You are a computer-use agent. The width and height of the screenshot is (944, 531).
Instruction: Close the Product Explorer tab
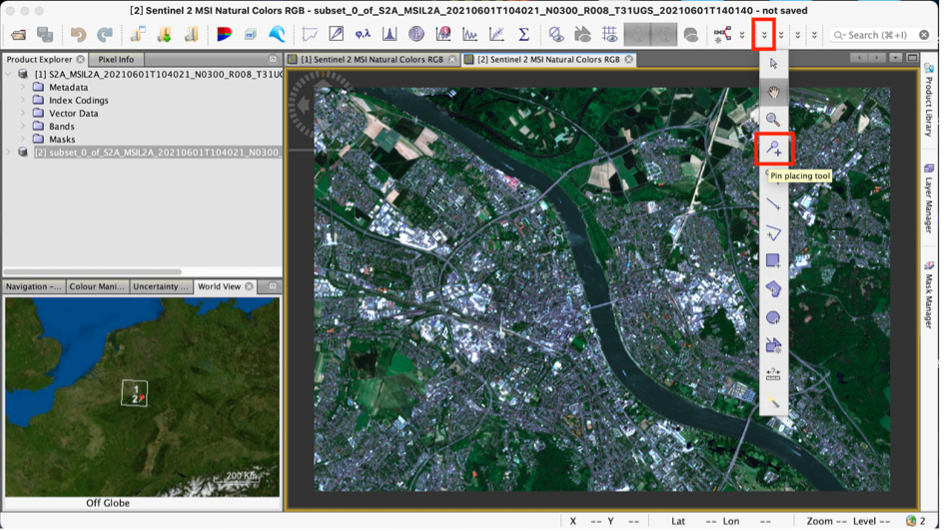pyautogui.click(x=81, y=59)
